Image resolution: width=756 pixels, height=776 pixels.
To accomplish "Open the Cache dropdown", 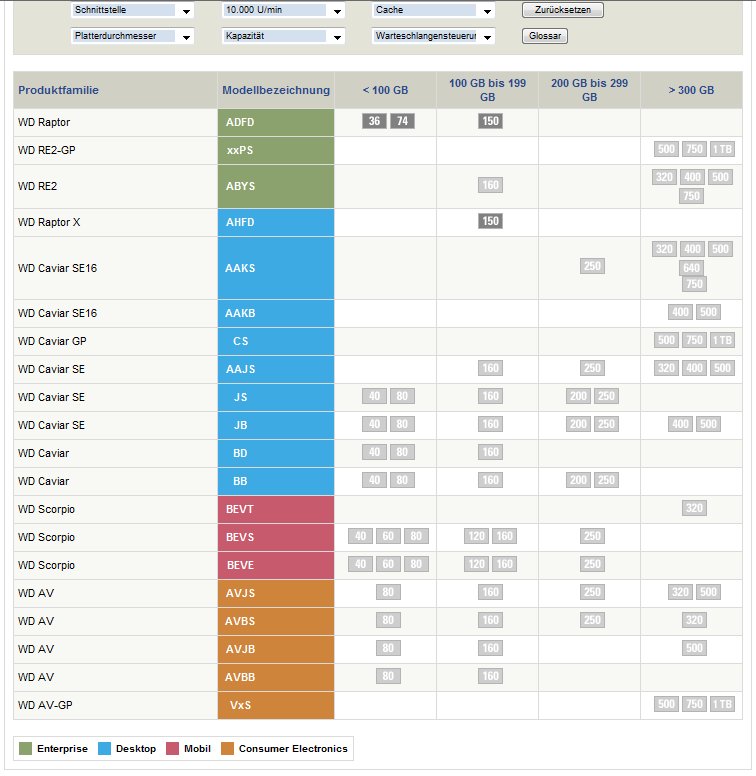I will pos(433,10).
